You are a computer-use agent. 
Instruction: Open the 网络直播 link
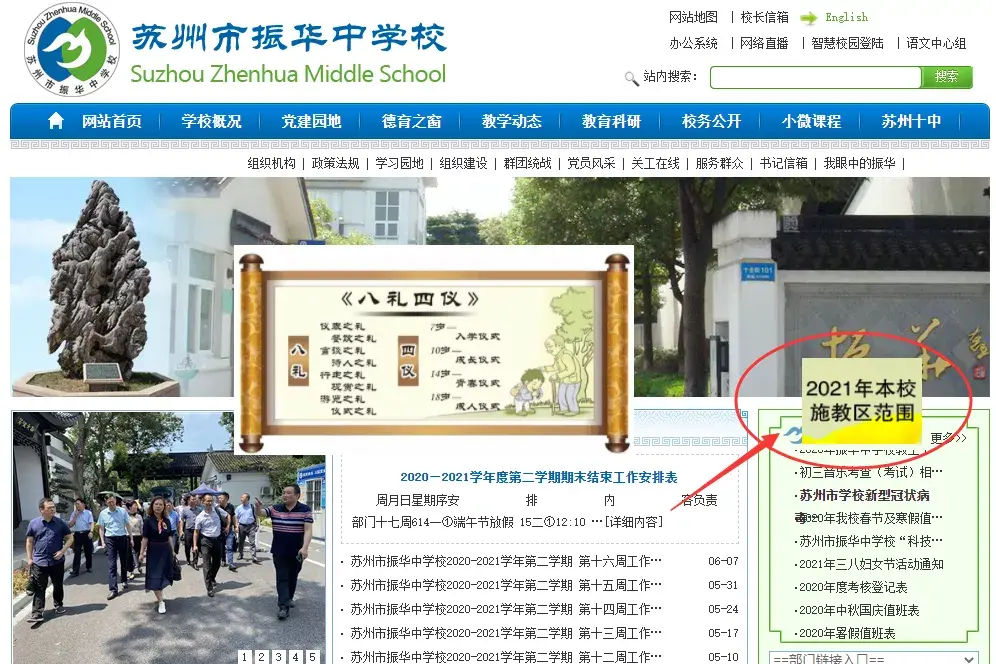(764, 43)
